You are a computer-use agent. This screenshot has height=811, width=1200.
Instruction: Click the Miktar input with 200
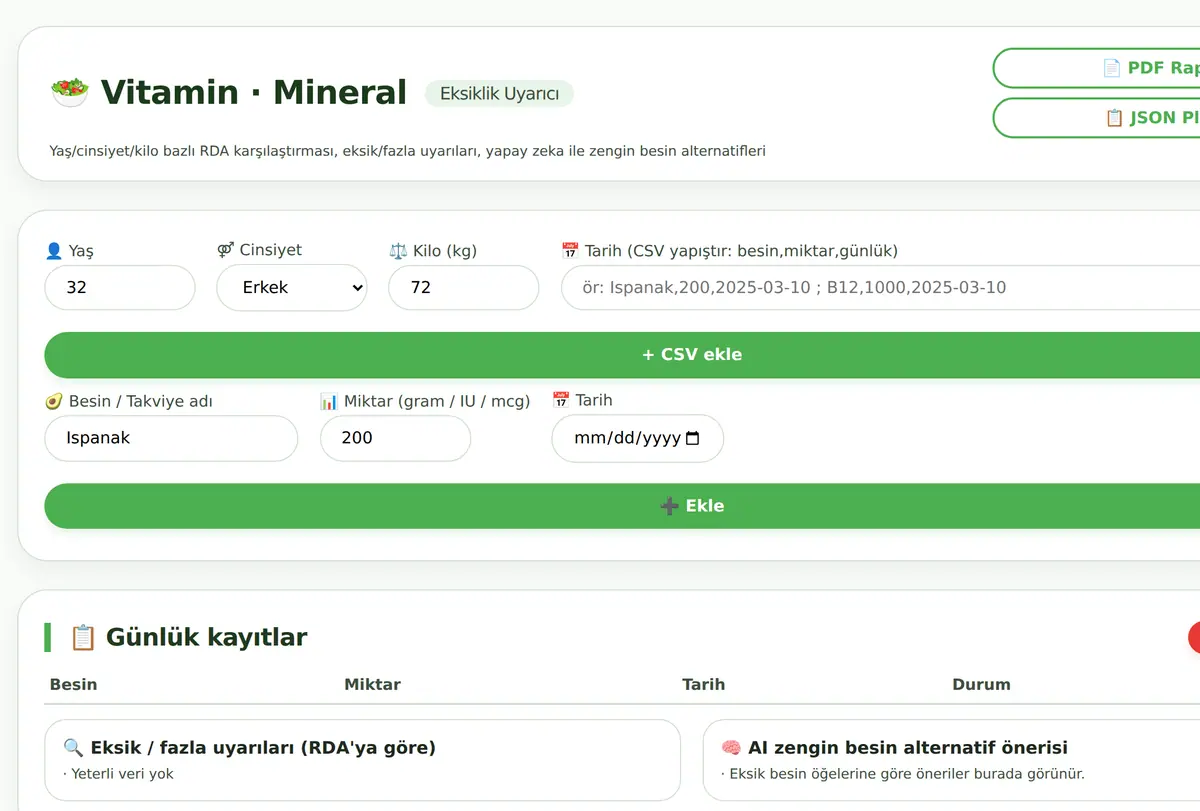[395, 438]
